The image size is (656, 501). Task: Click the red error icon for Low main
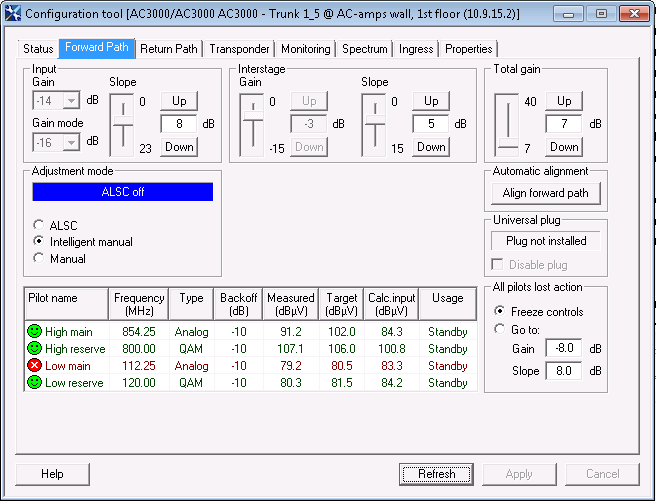pos(34,366)
